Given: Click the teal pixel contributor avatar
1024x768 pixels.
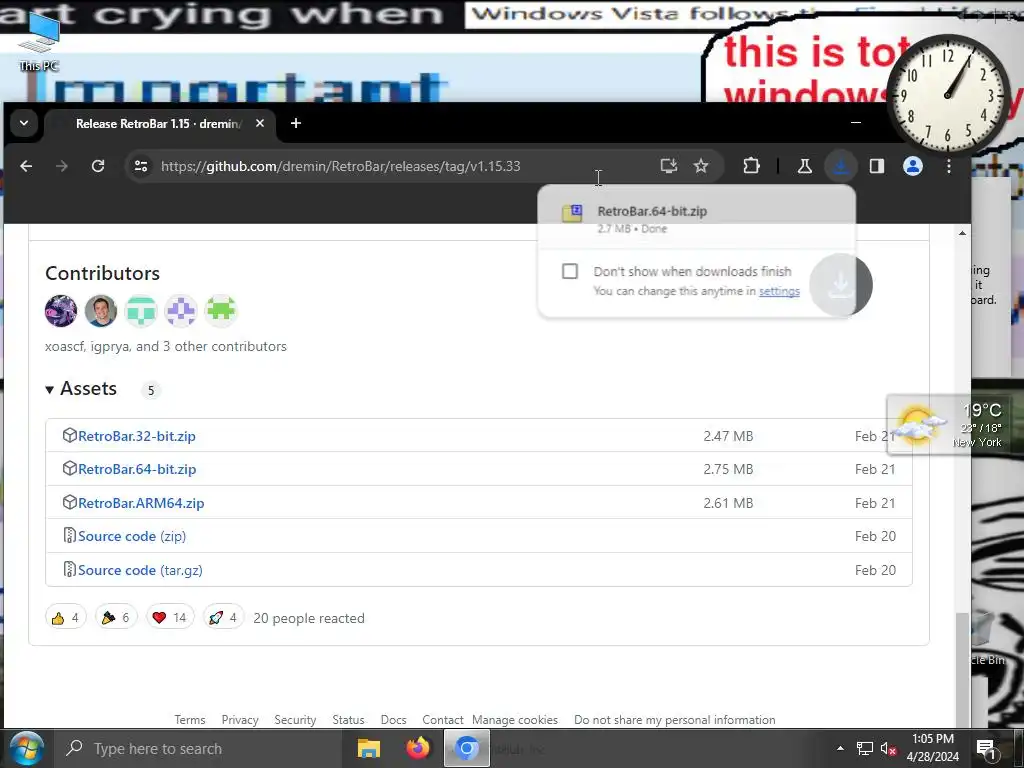Looking at the screenshot, I should click(x=141, y=310).
